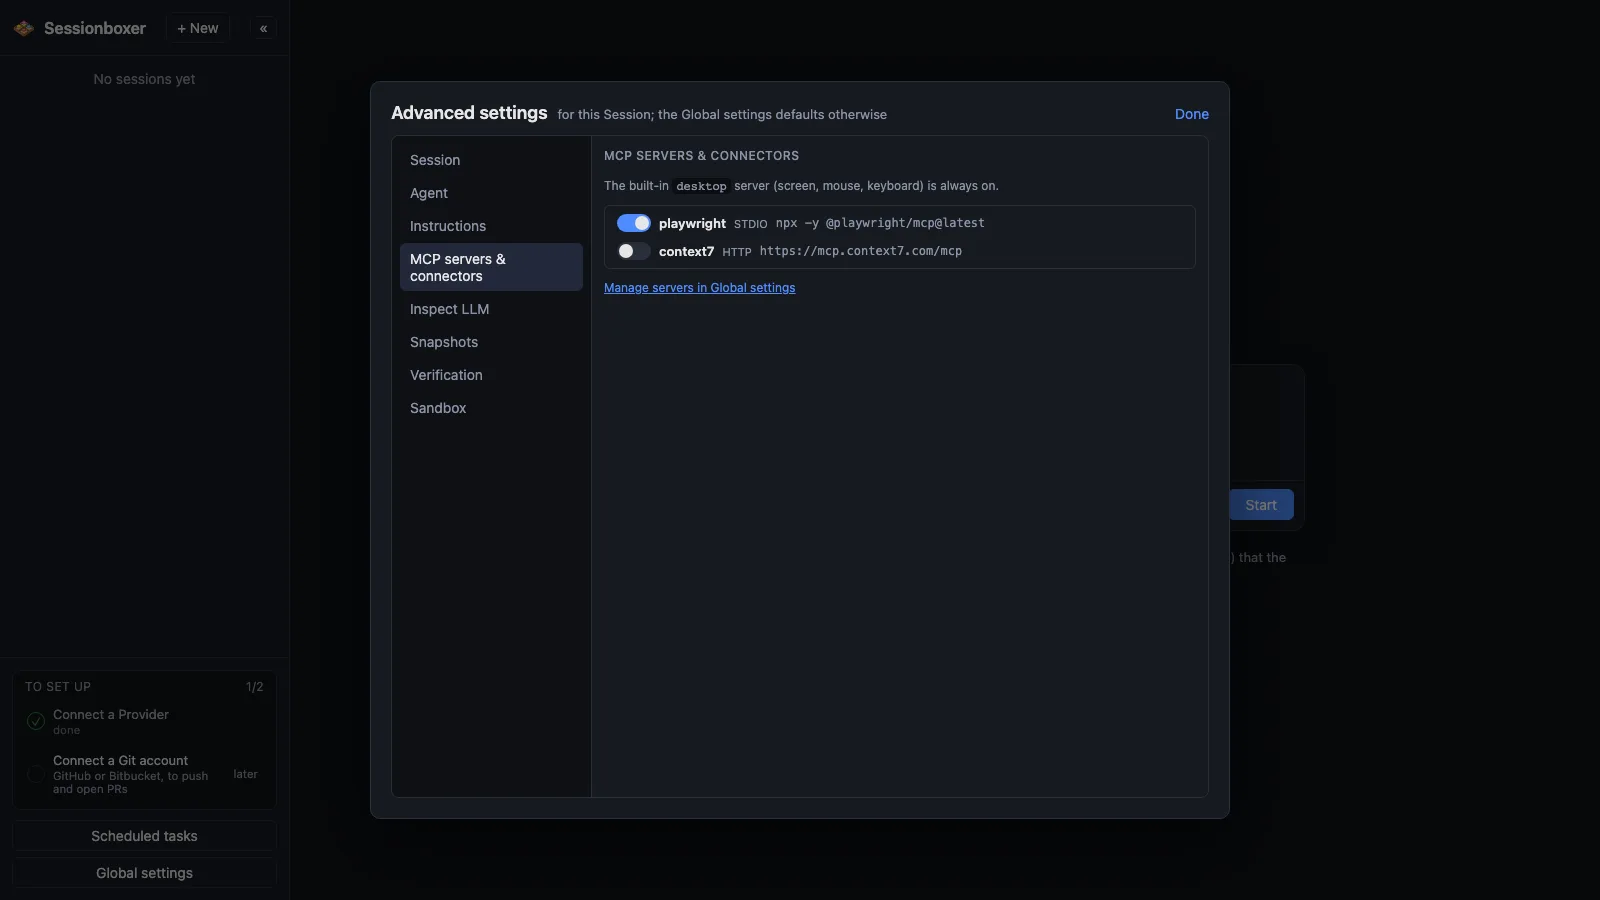Click the Connect a Provider done checkmark
Viewport: 1600px width, 900px height.
(36, 721)
